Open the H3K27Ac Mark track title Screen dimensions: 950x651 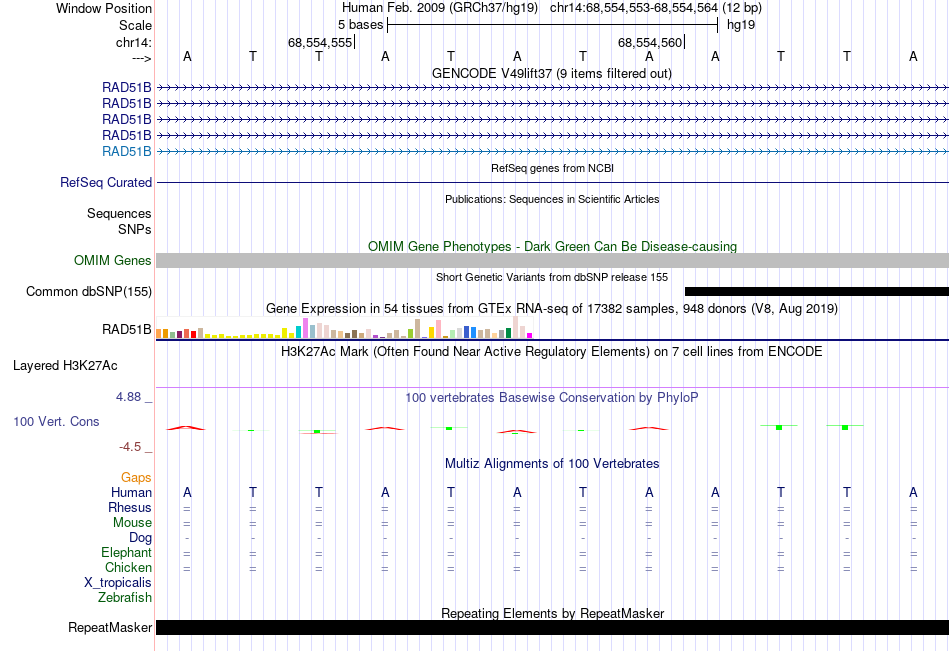[552, 352]
